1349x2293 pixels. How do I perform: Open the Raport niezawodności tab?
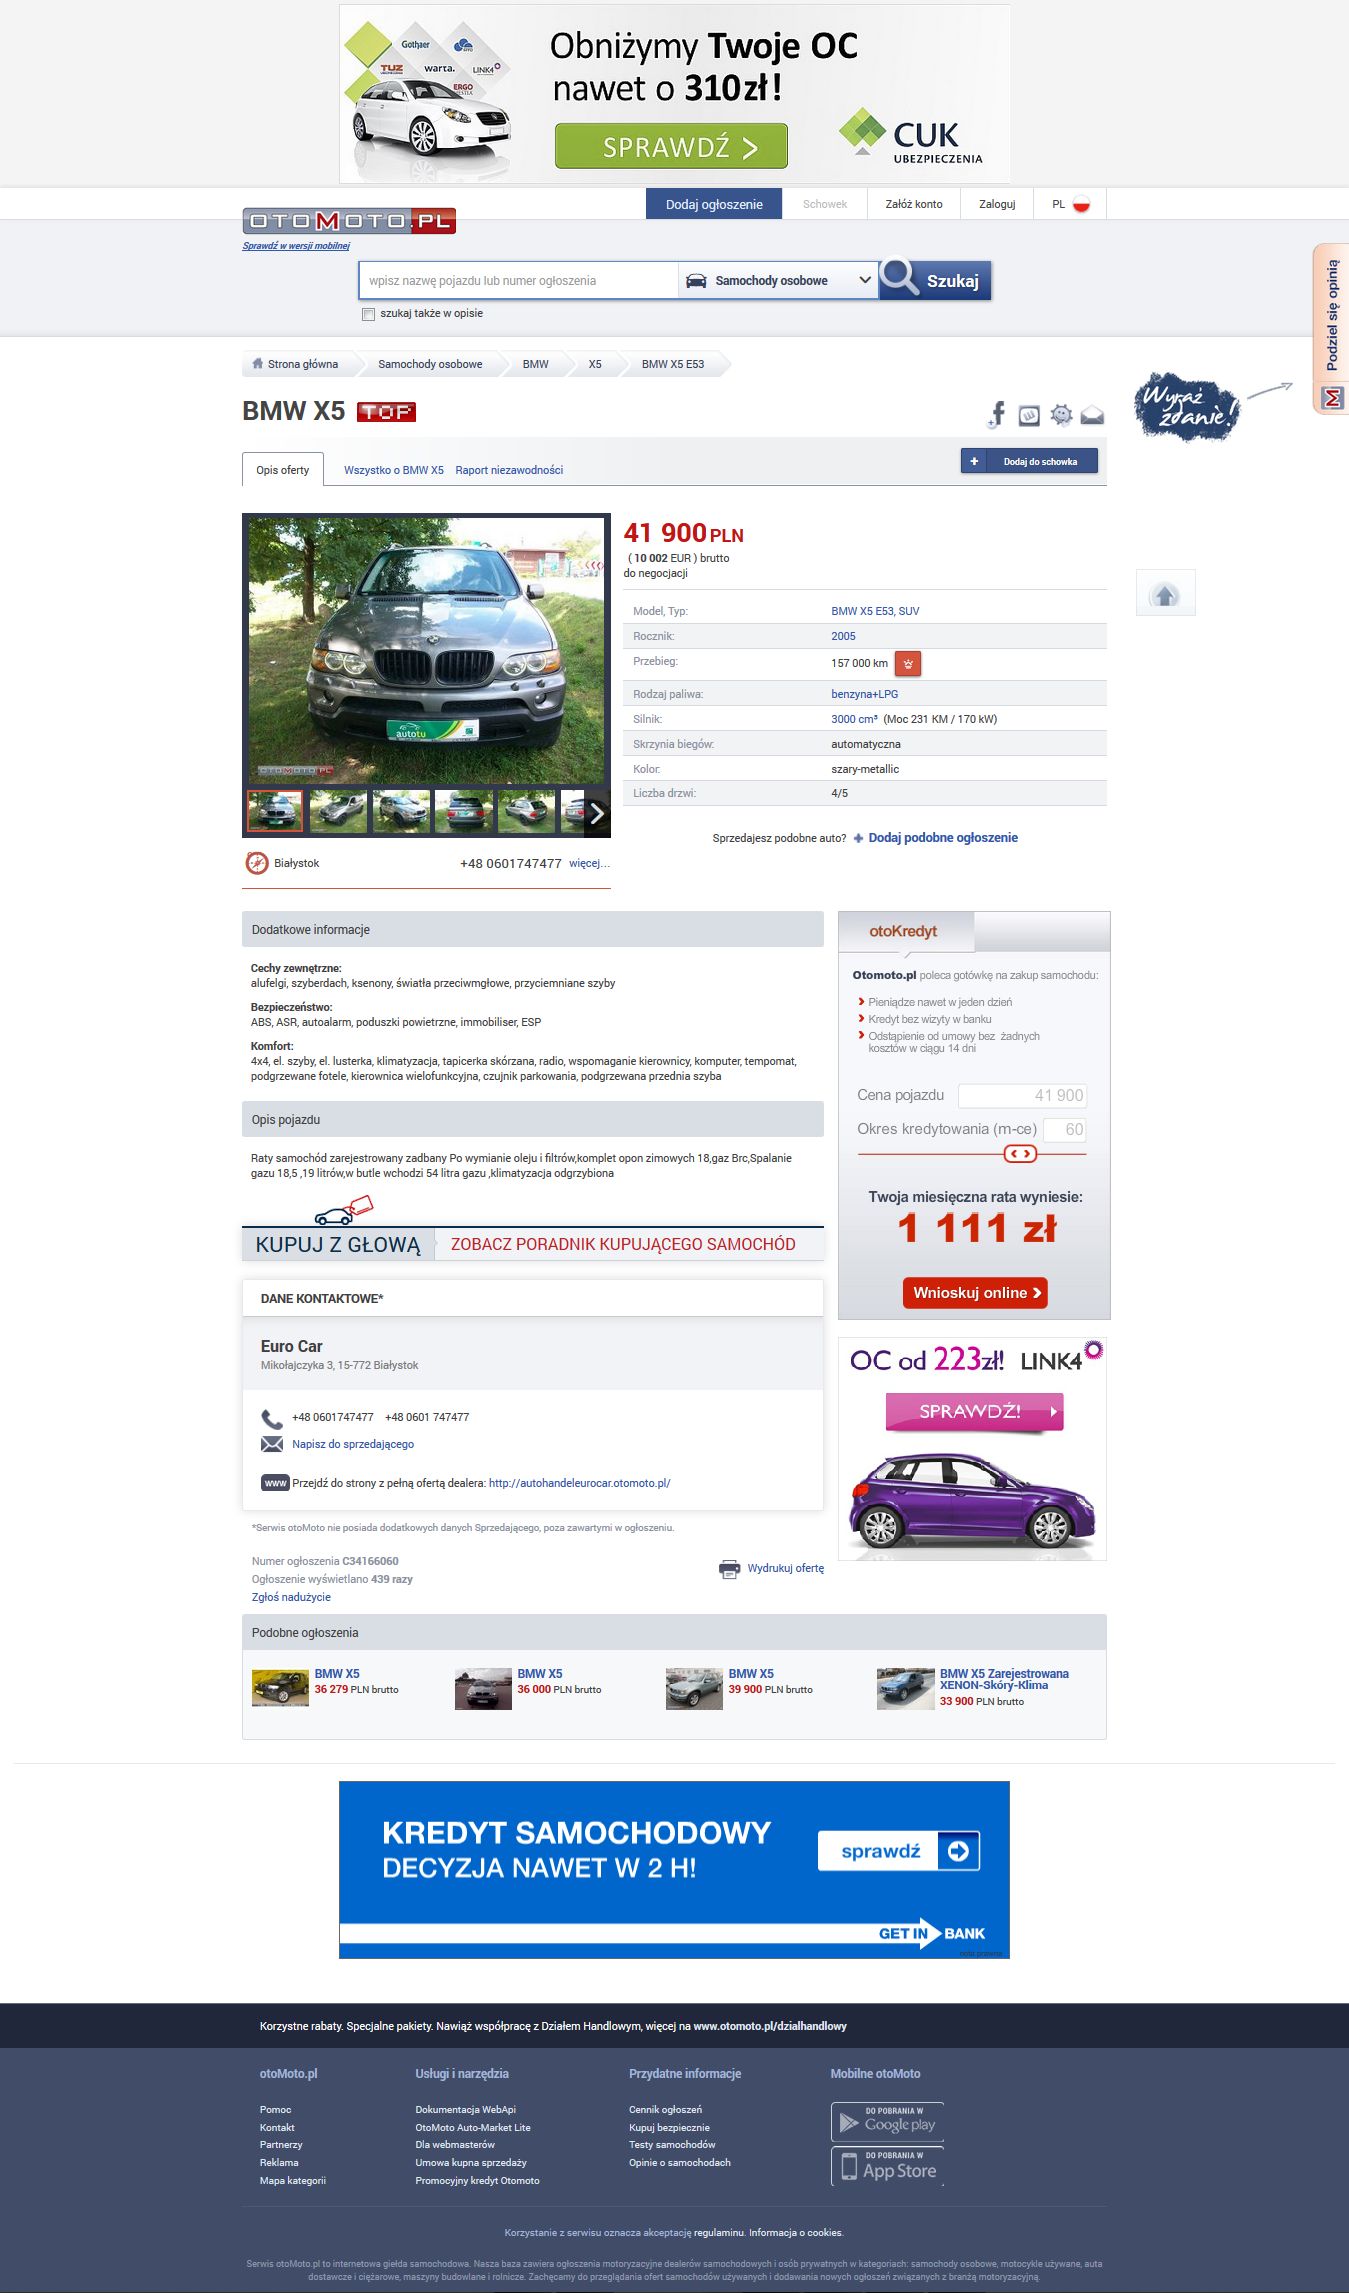tap(509, 470)
